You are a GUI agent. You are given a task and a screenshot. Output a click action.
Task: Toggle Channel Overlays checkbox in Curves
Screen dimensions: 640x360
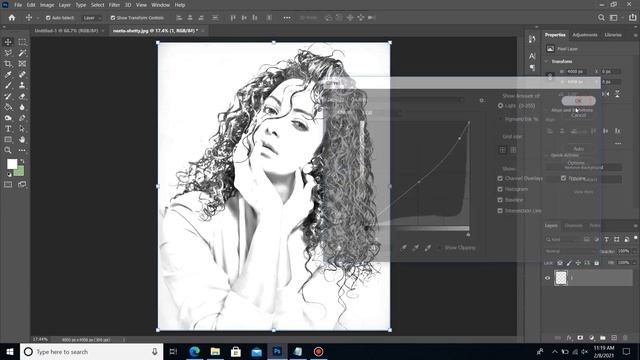tap(500, 178)
